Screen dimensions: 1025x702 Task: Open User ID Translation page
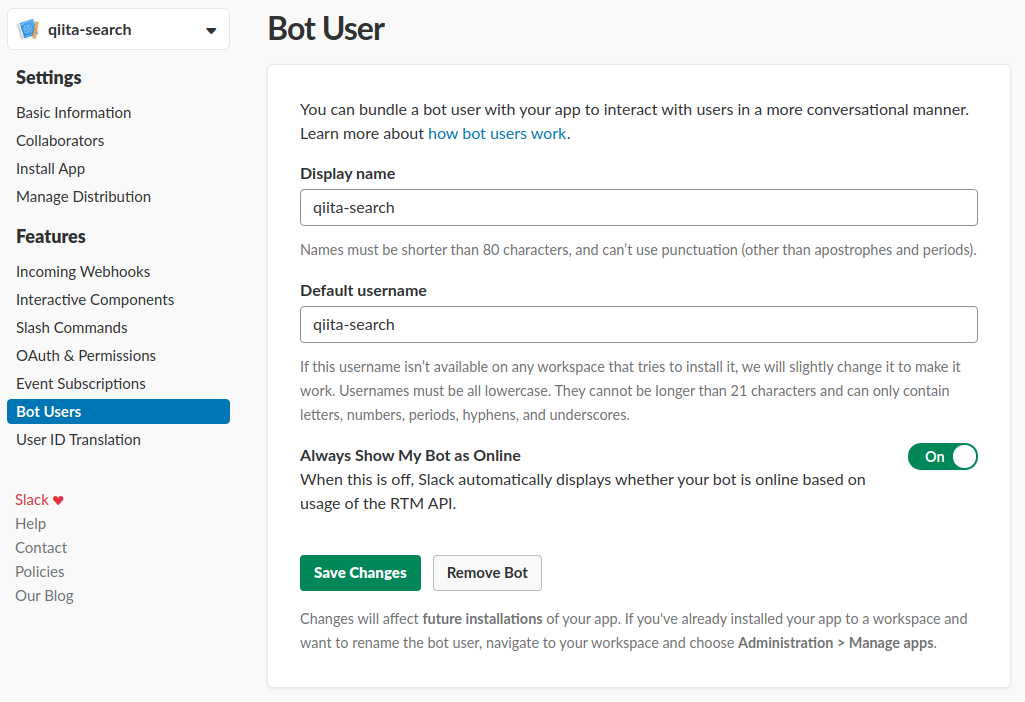(78, 440)
